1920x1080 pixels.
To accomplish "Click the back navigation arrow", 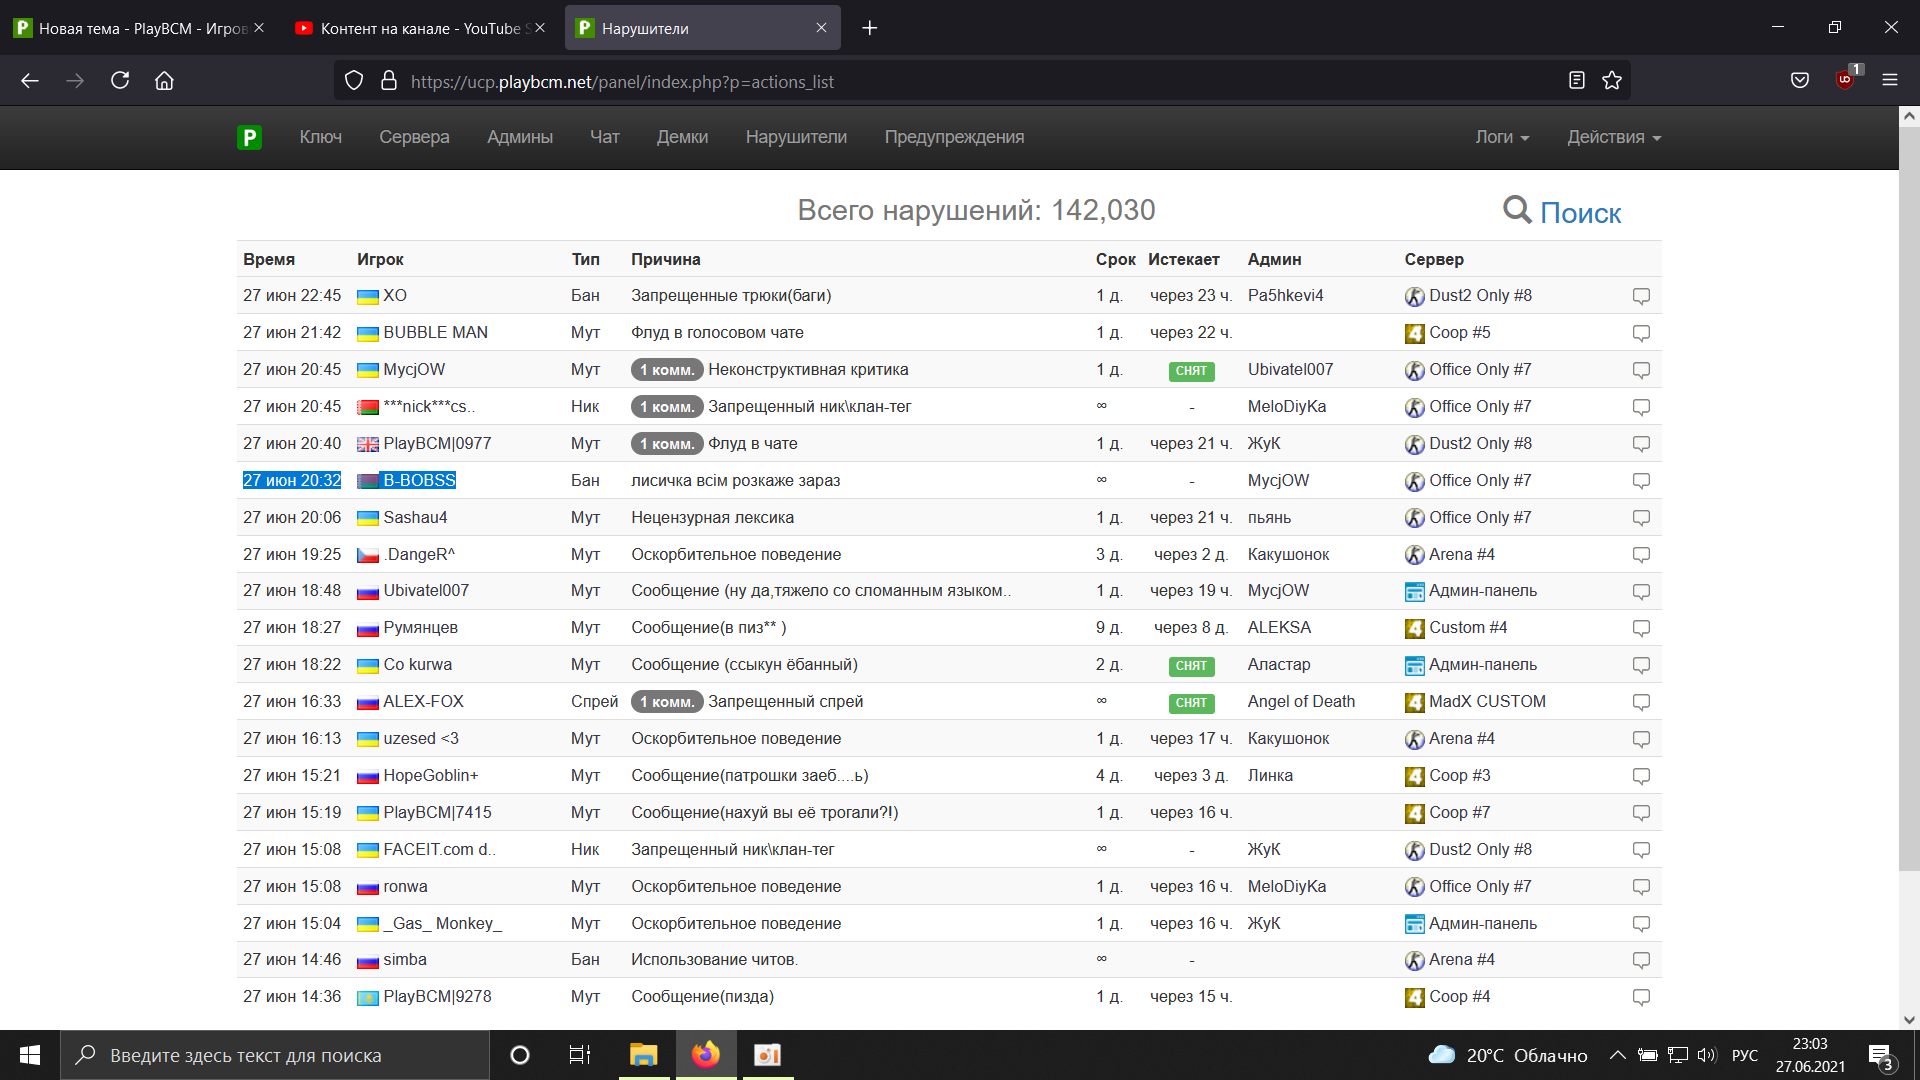I will click(x=30, y=81).
